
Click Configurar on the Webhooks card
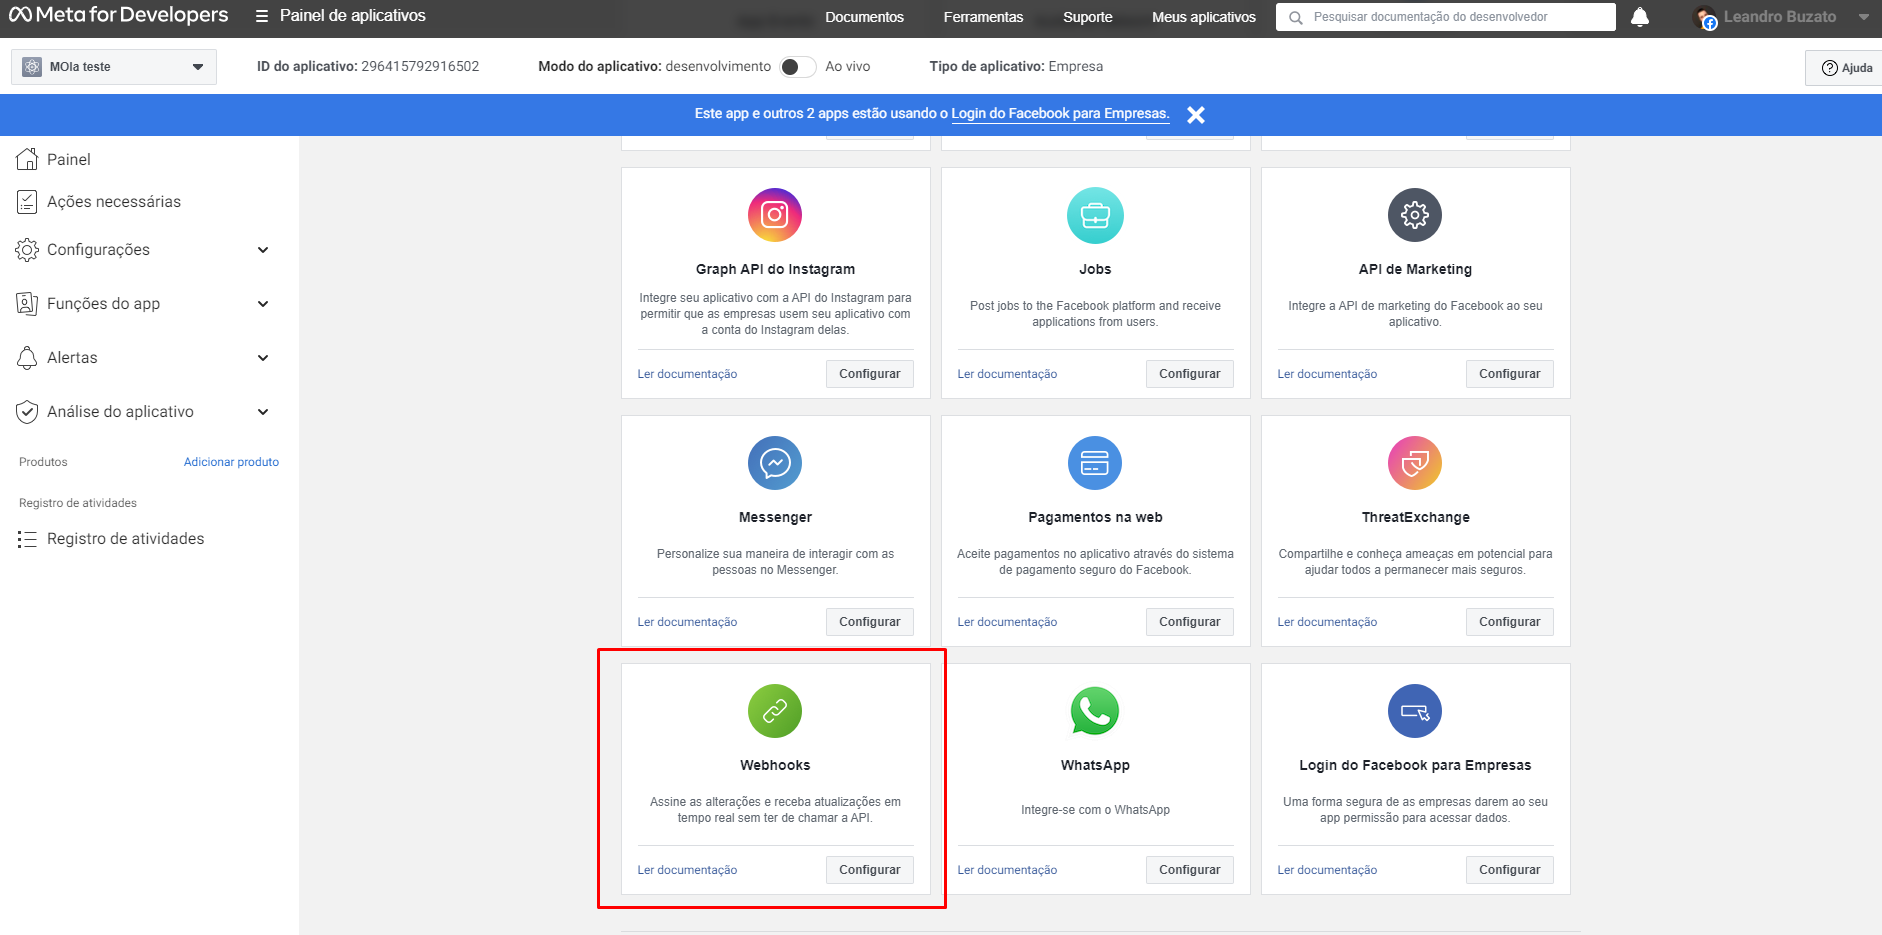click(870, 870)
